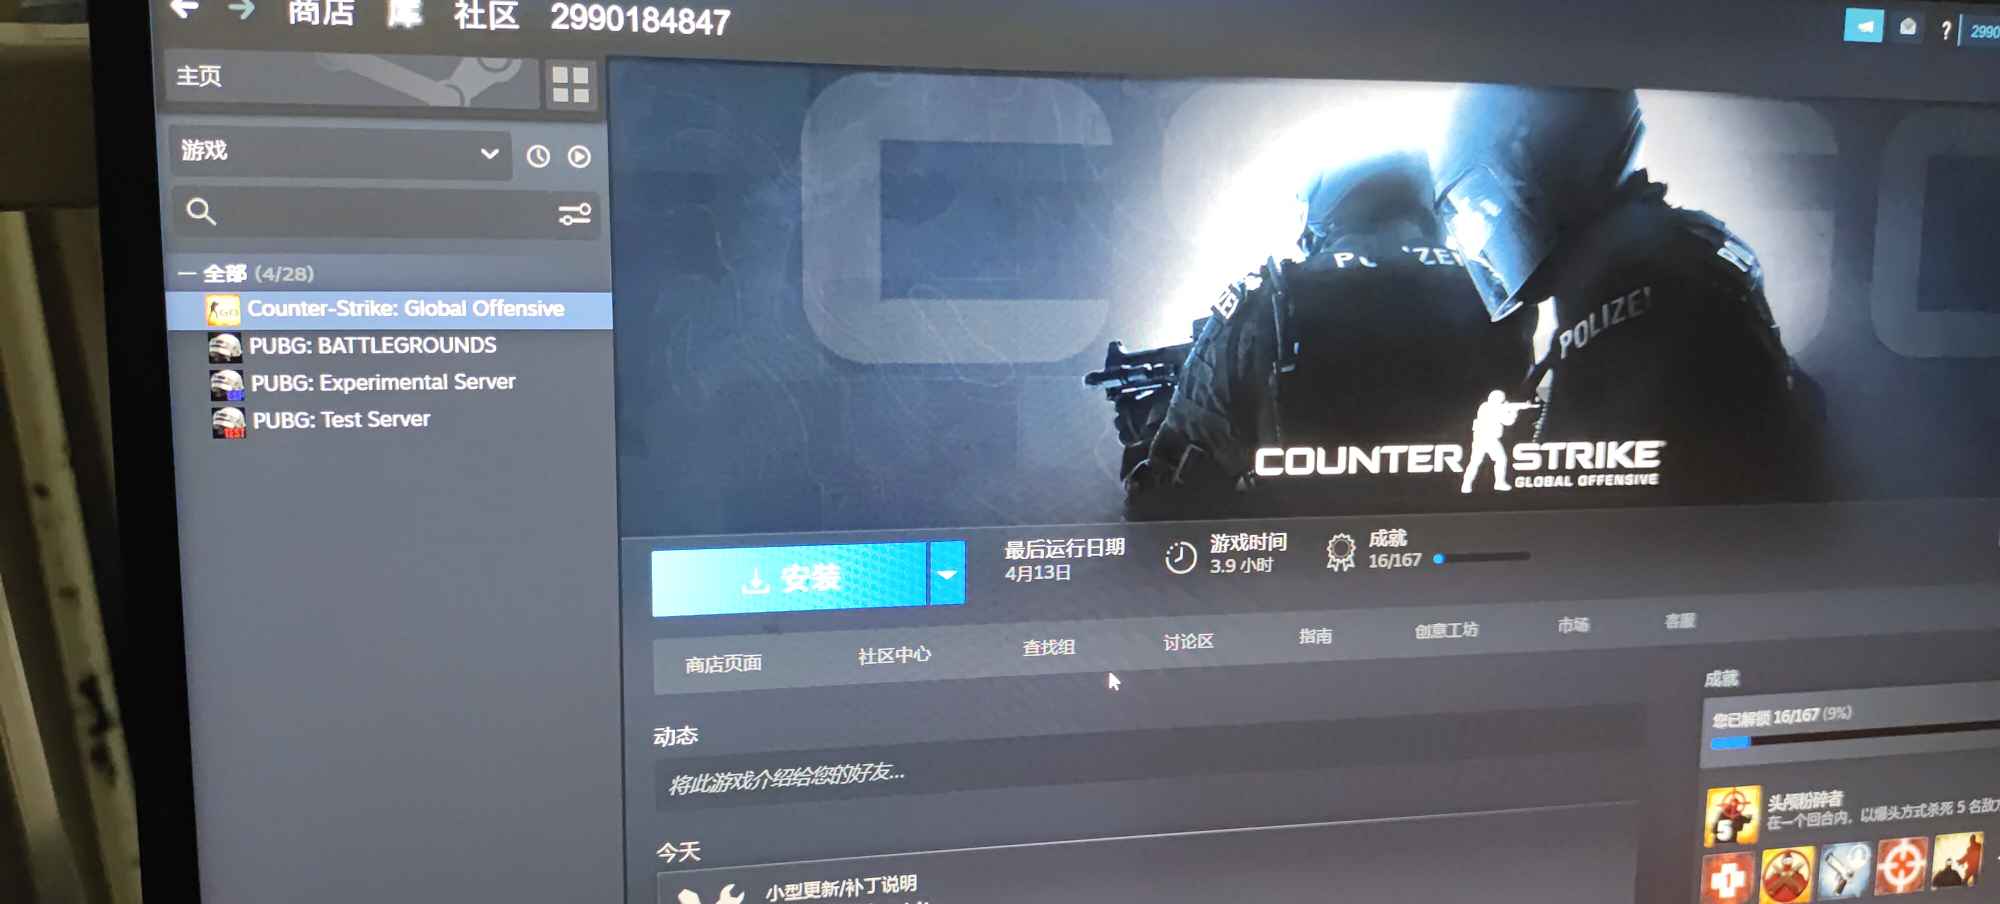
Task: Open the 商店页面 tab
Action: point(723,664)
